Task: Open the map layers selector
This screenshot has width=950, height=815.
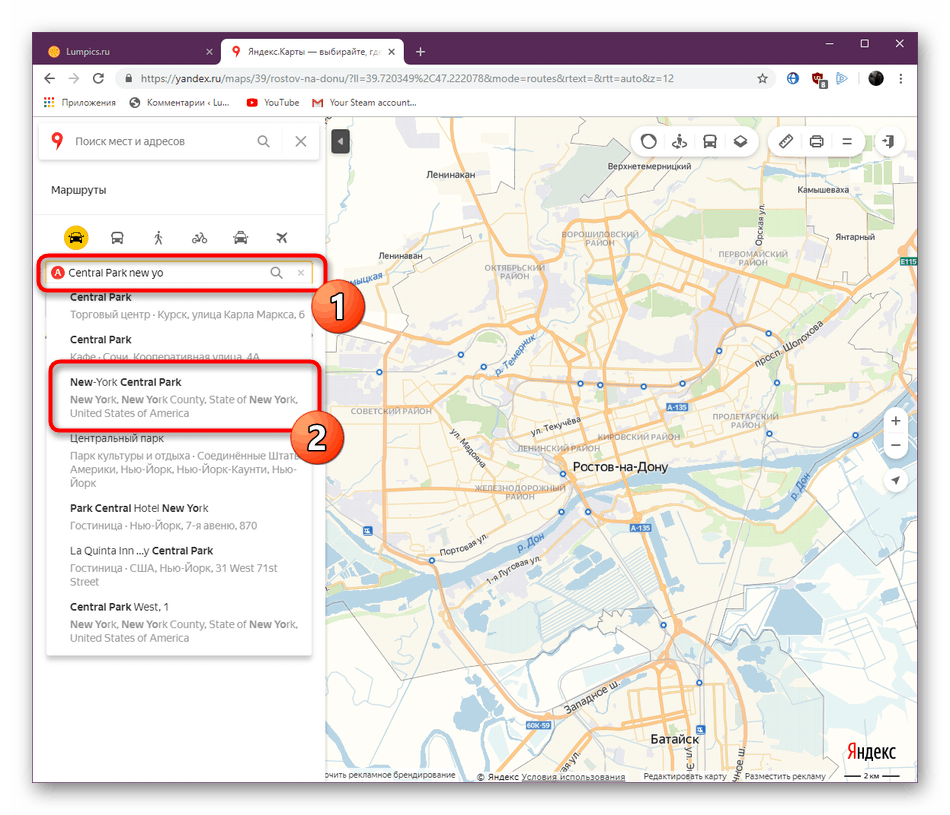Action: coord(740,142)
